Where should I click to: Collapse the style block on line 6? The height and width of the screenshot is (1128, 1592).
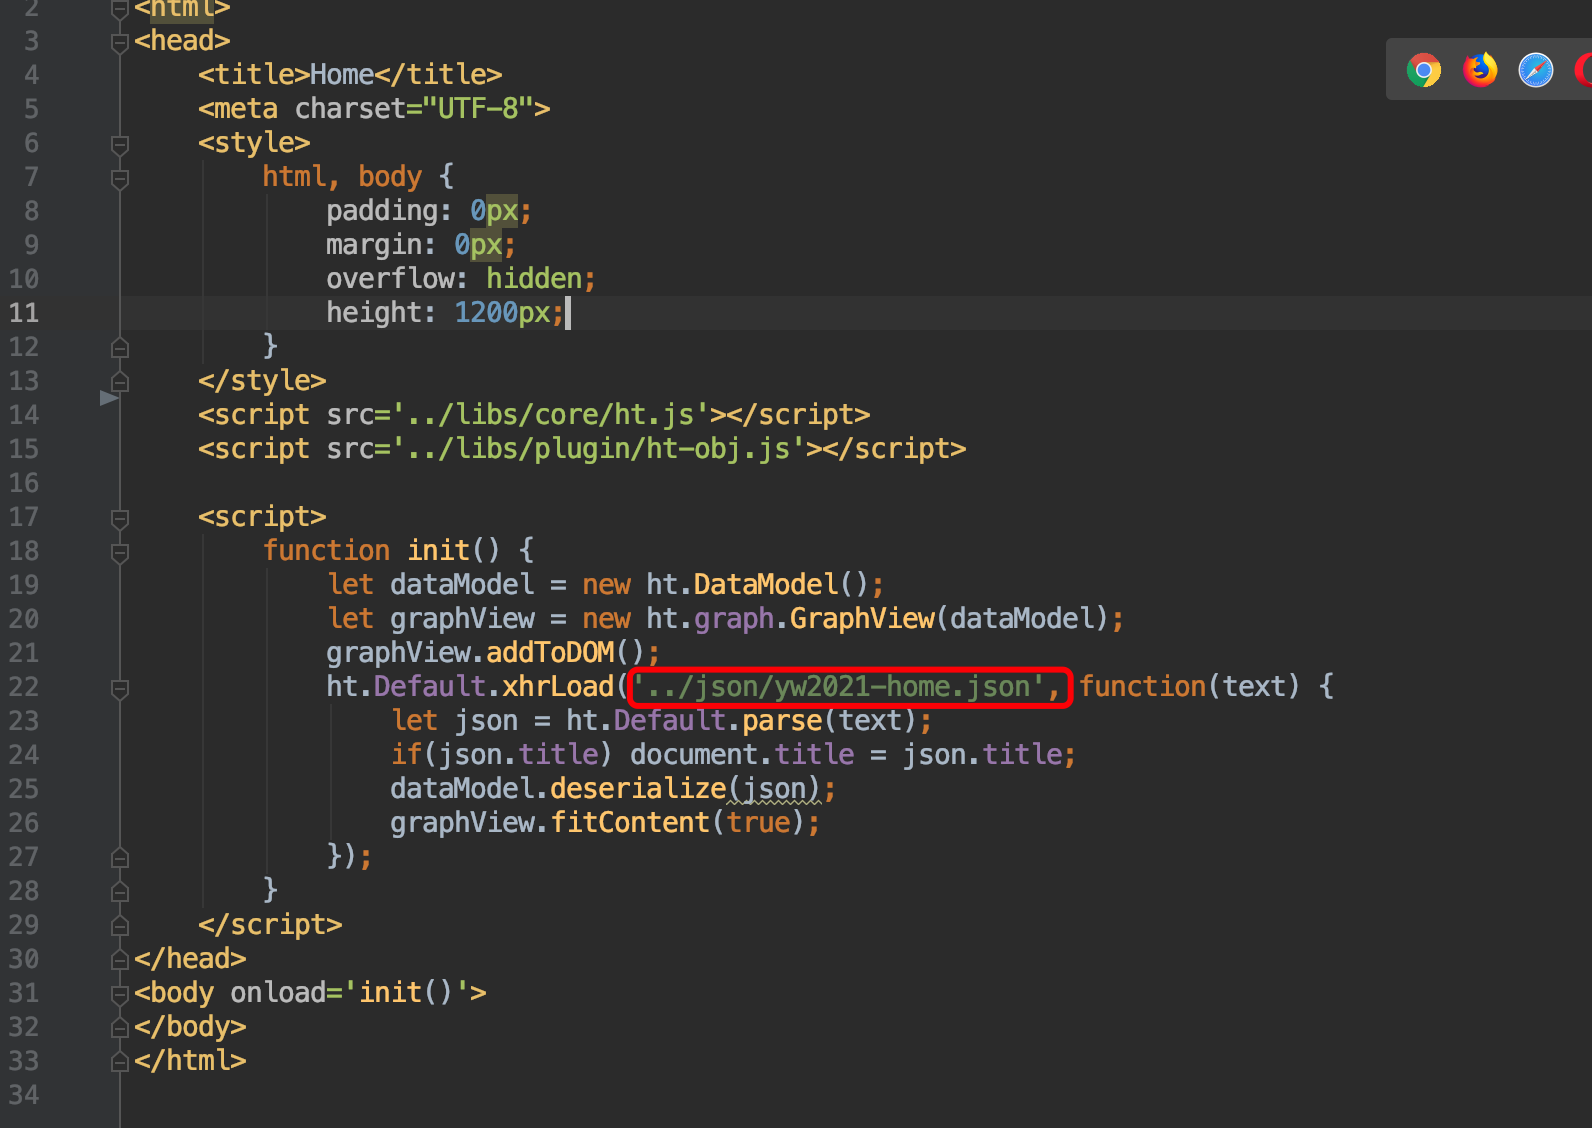coord(120,144)
